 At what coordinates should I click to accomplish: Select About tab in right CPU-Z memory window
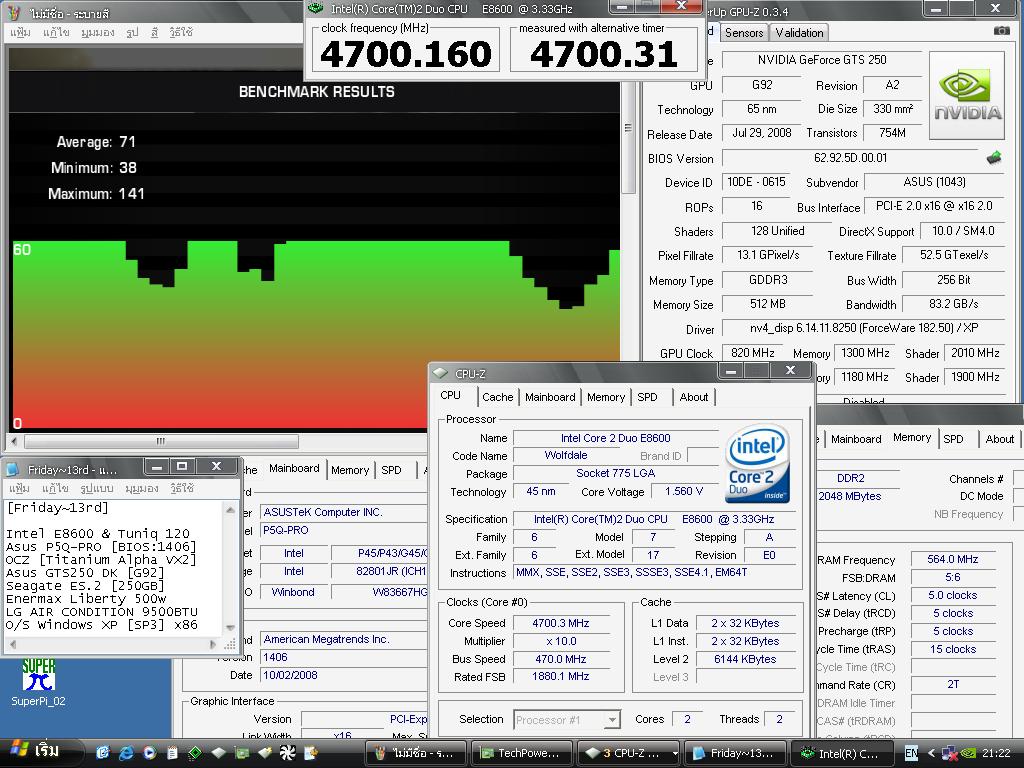click(x=999, y=439)
